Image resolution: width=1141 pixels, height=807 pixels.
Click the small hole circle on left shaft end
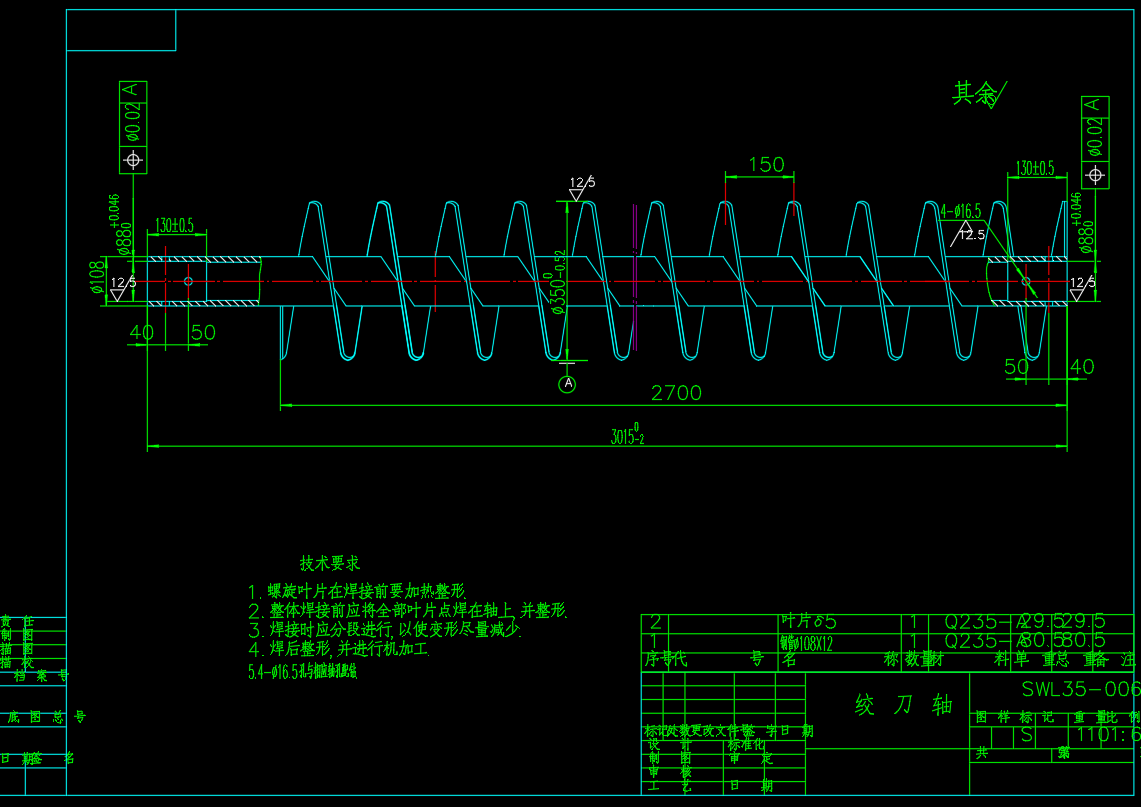[x=188, y=282]
